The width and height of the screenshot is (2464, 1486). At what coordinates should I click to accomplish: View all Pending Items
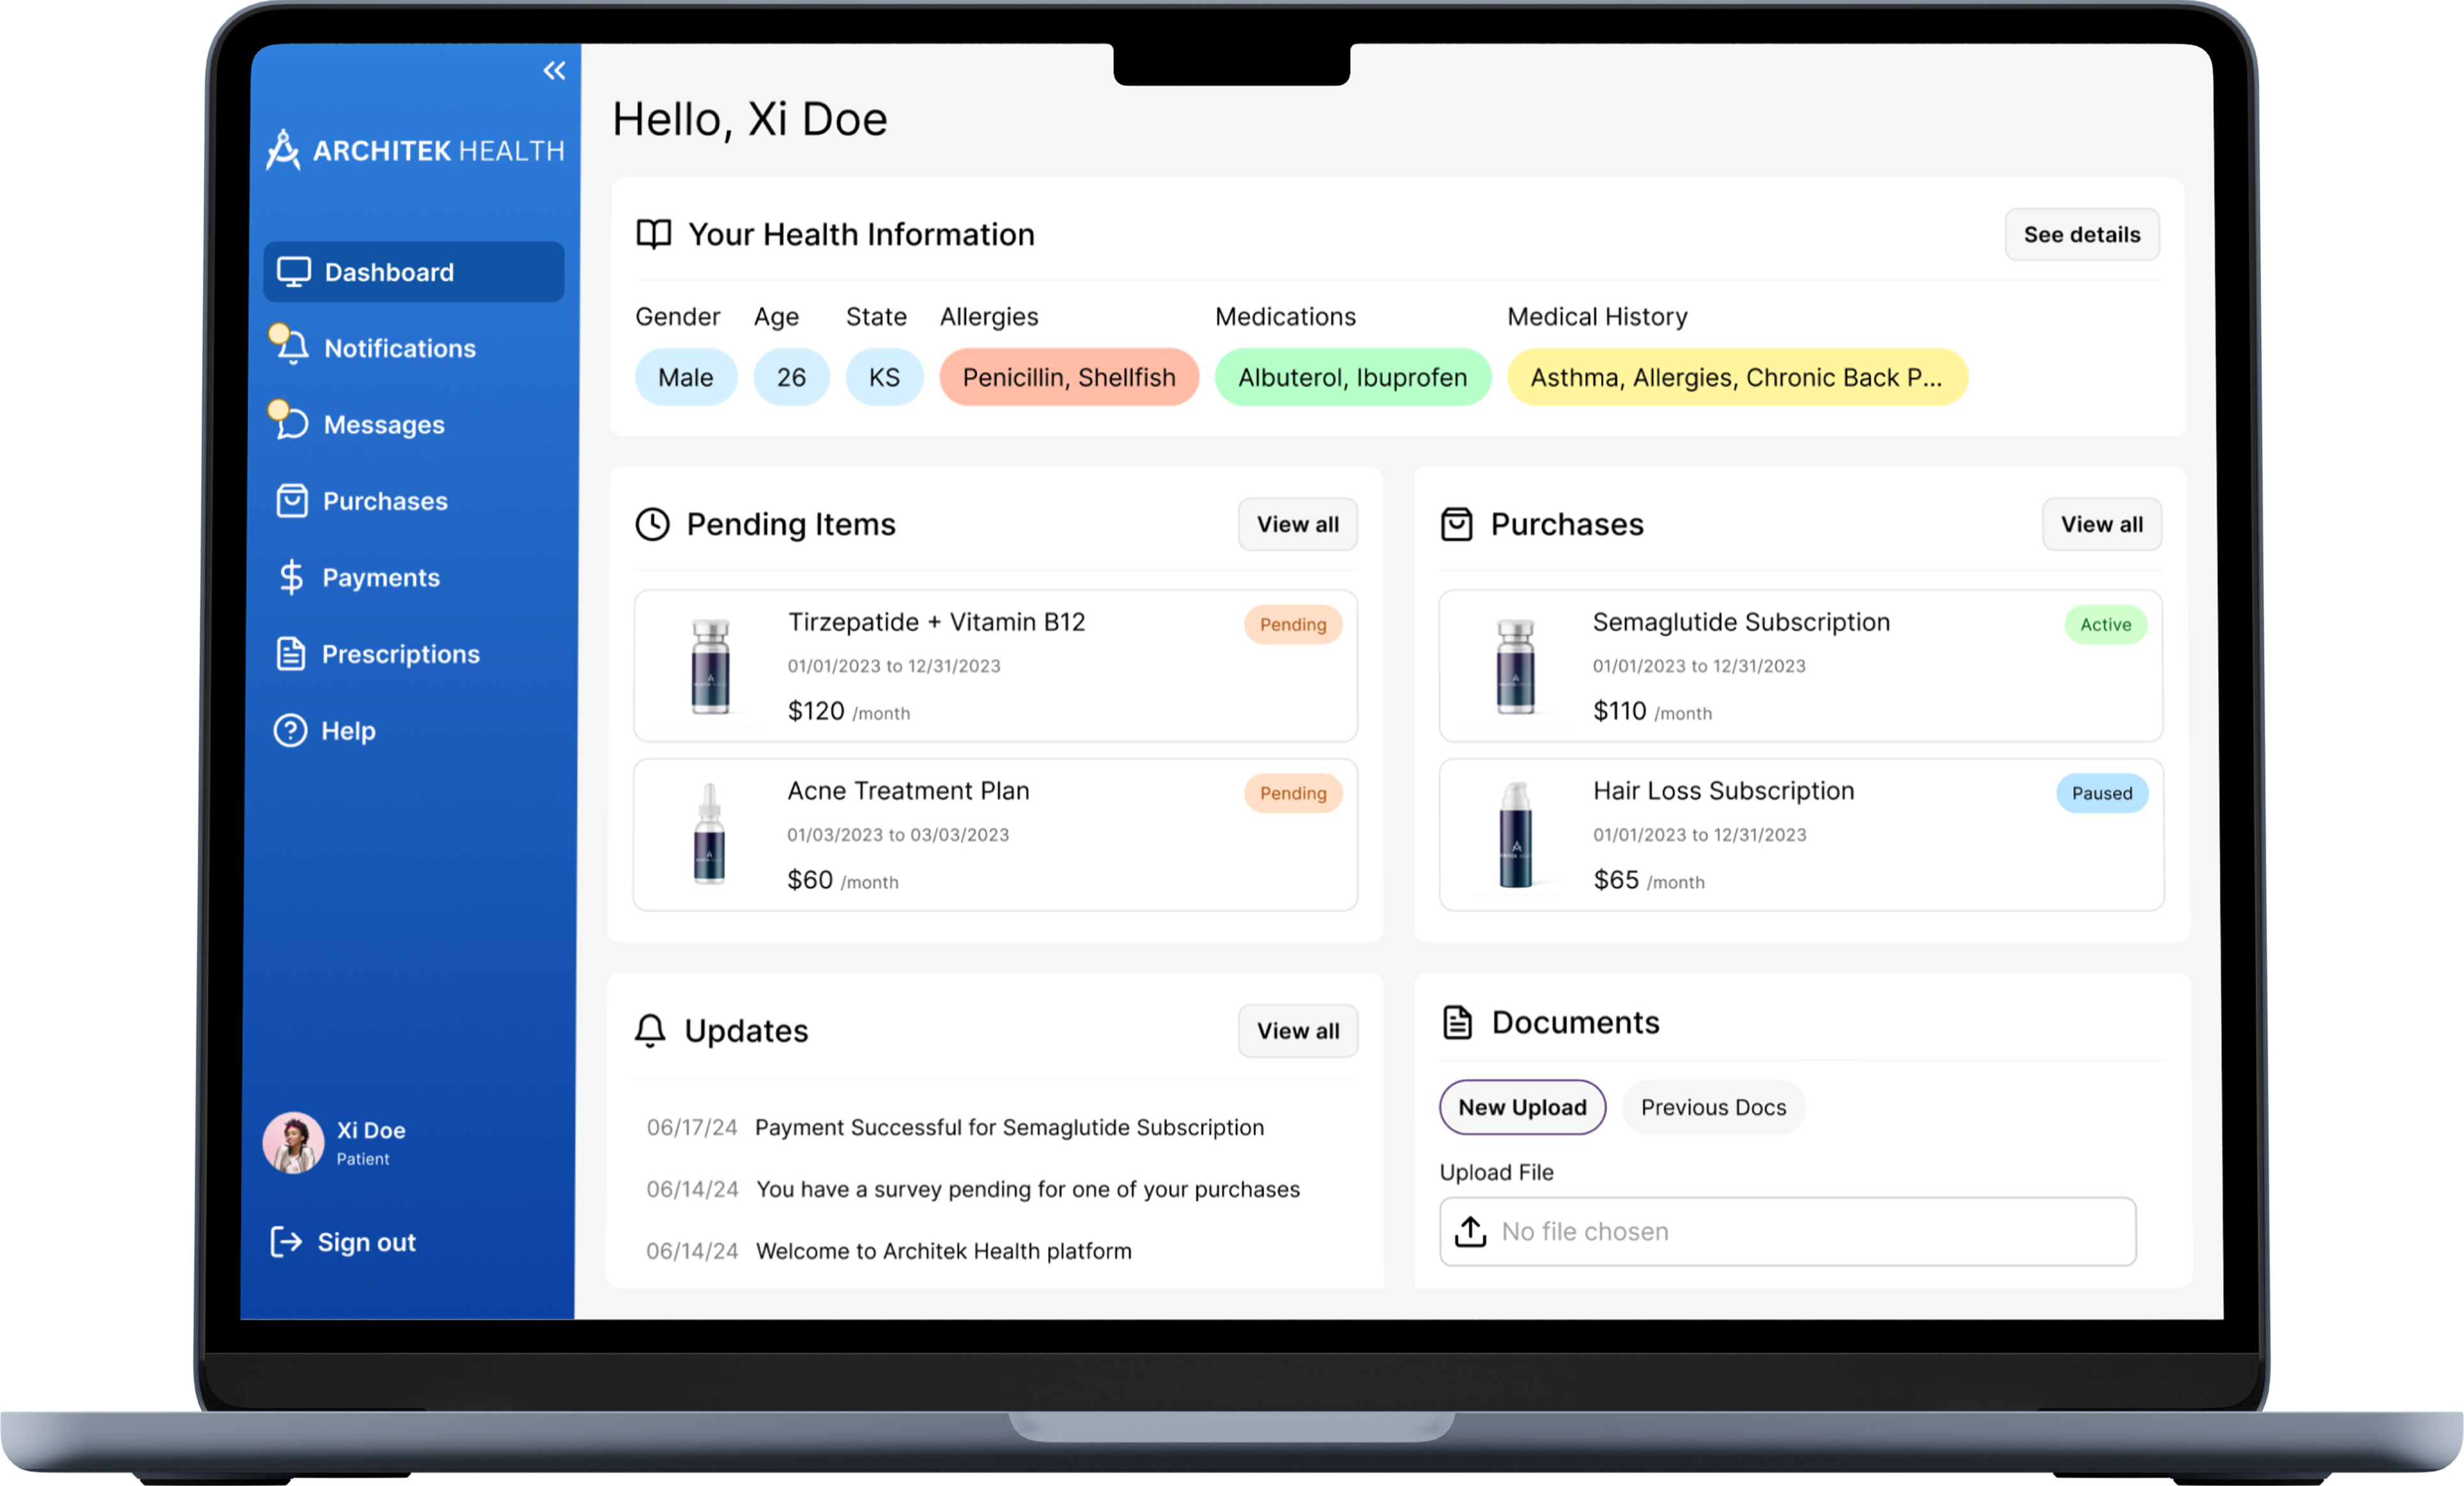[x=1297, y=524]
